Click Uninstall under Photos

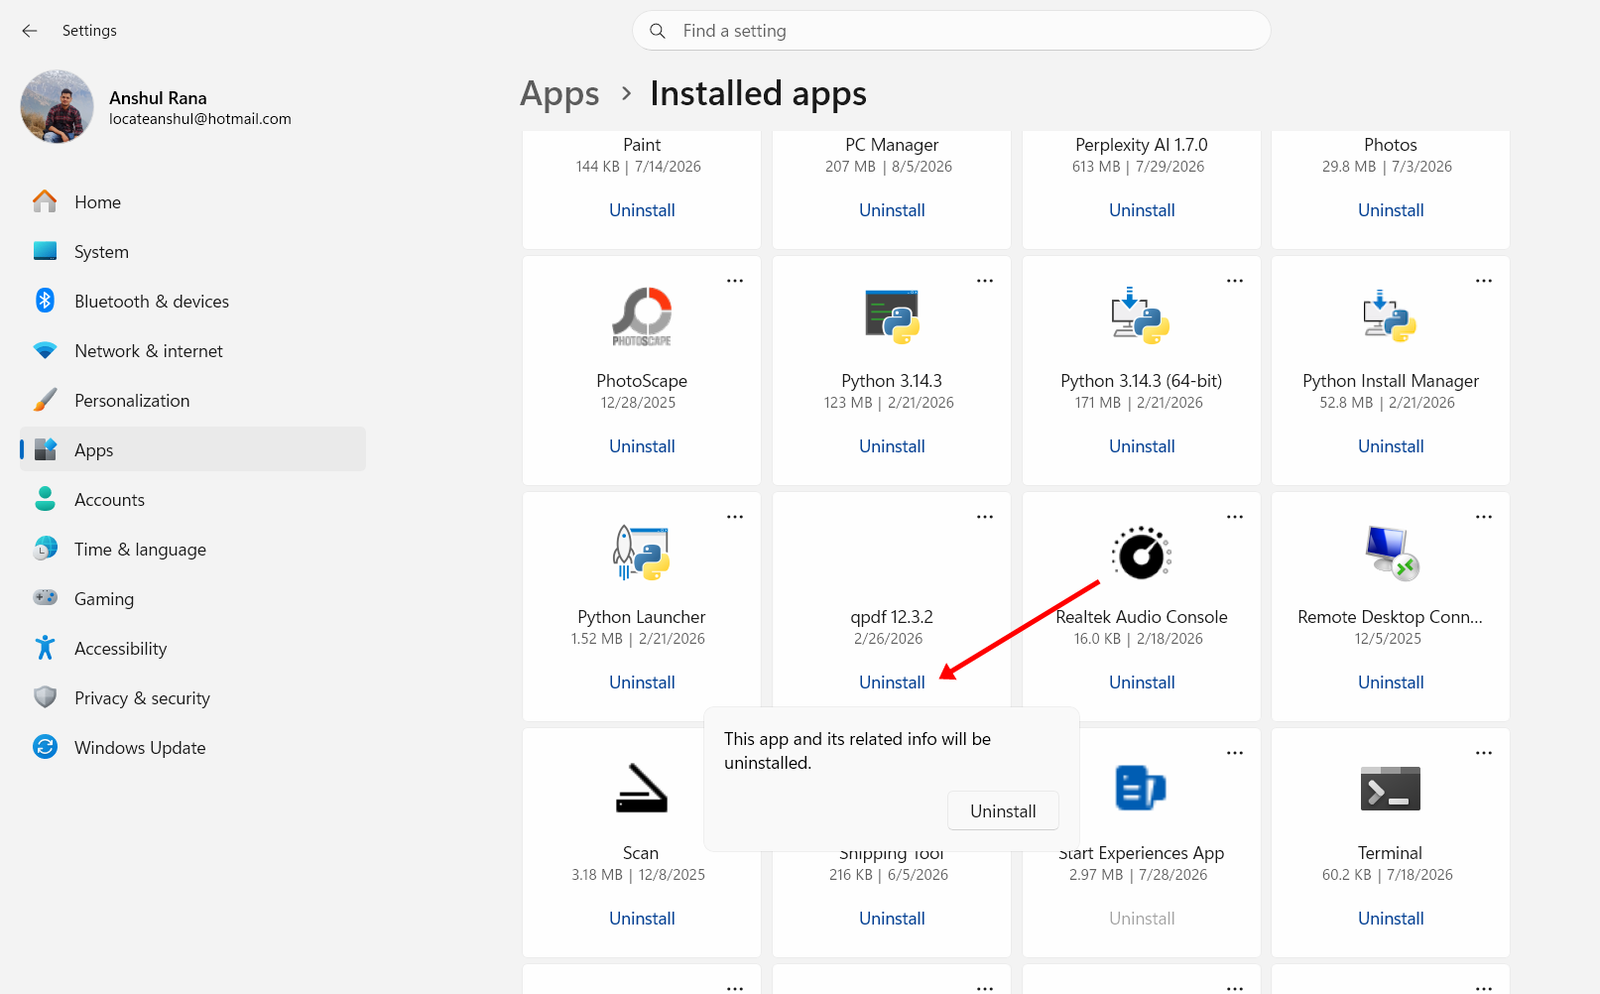[x=1391, y=210]
